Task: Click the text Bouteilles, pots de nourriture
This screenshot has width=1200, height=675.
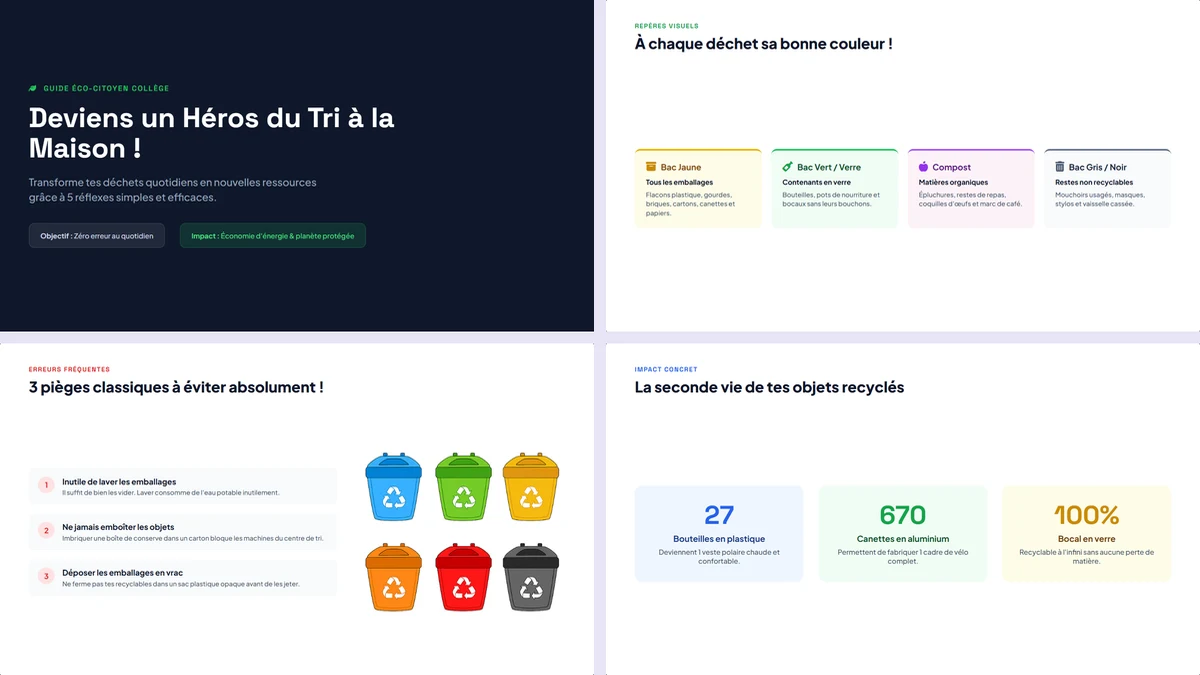Action: tap(831, 199)
